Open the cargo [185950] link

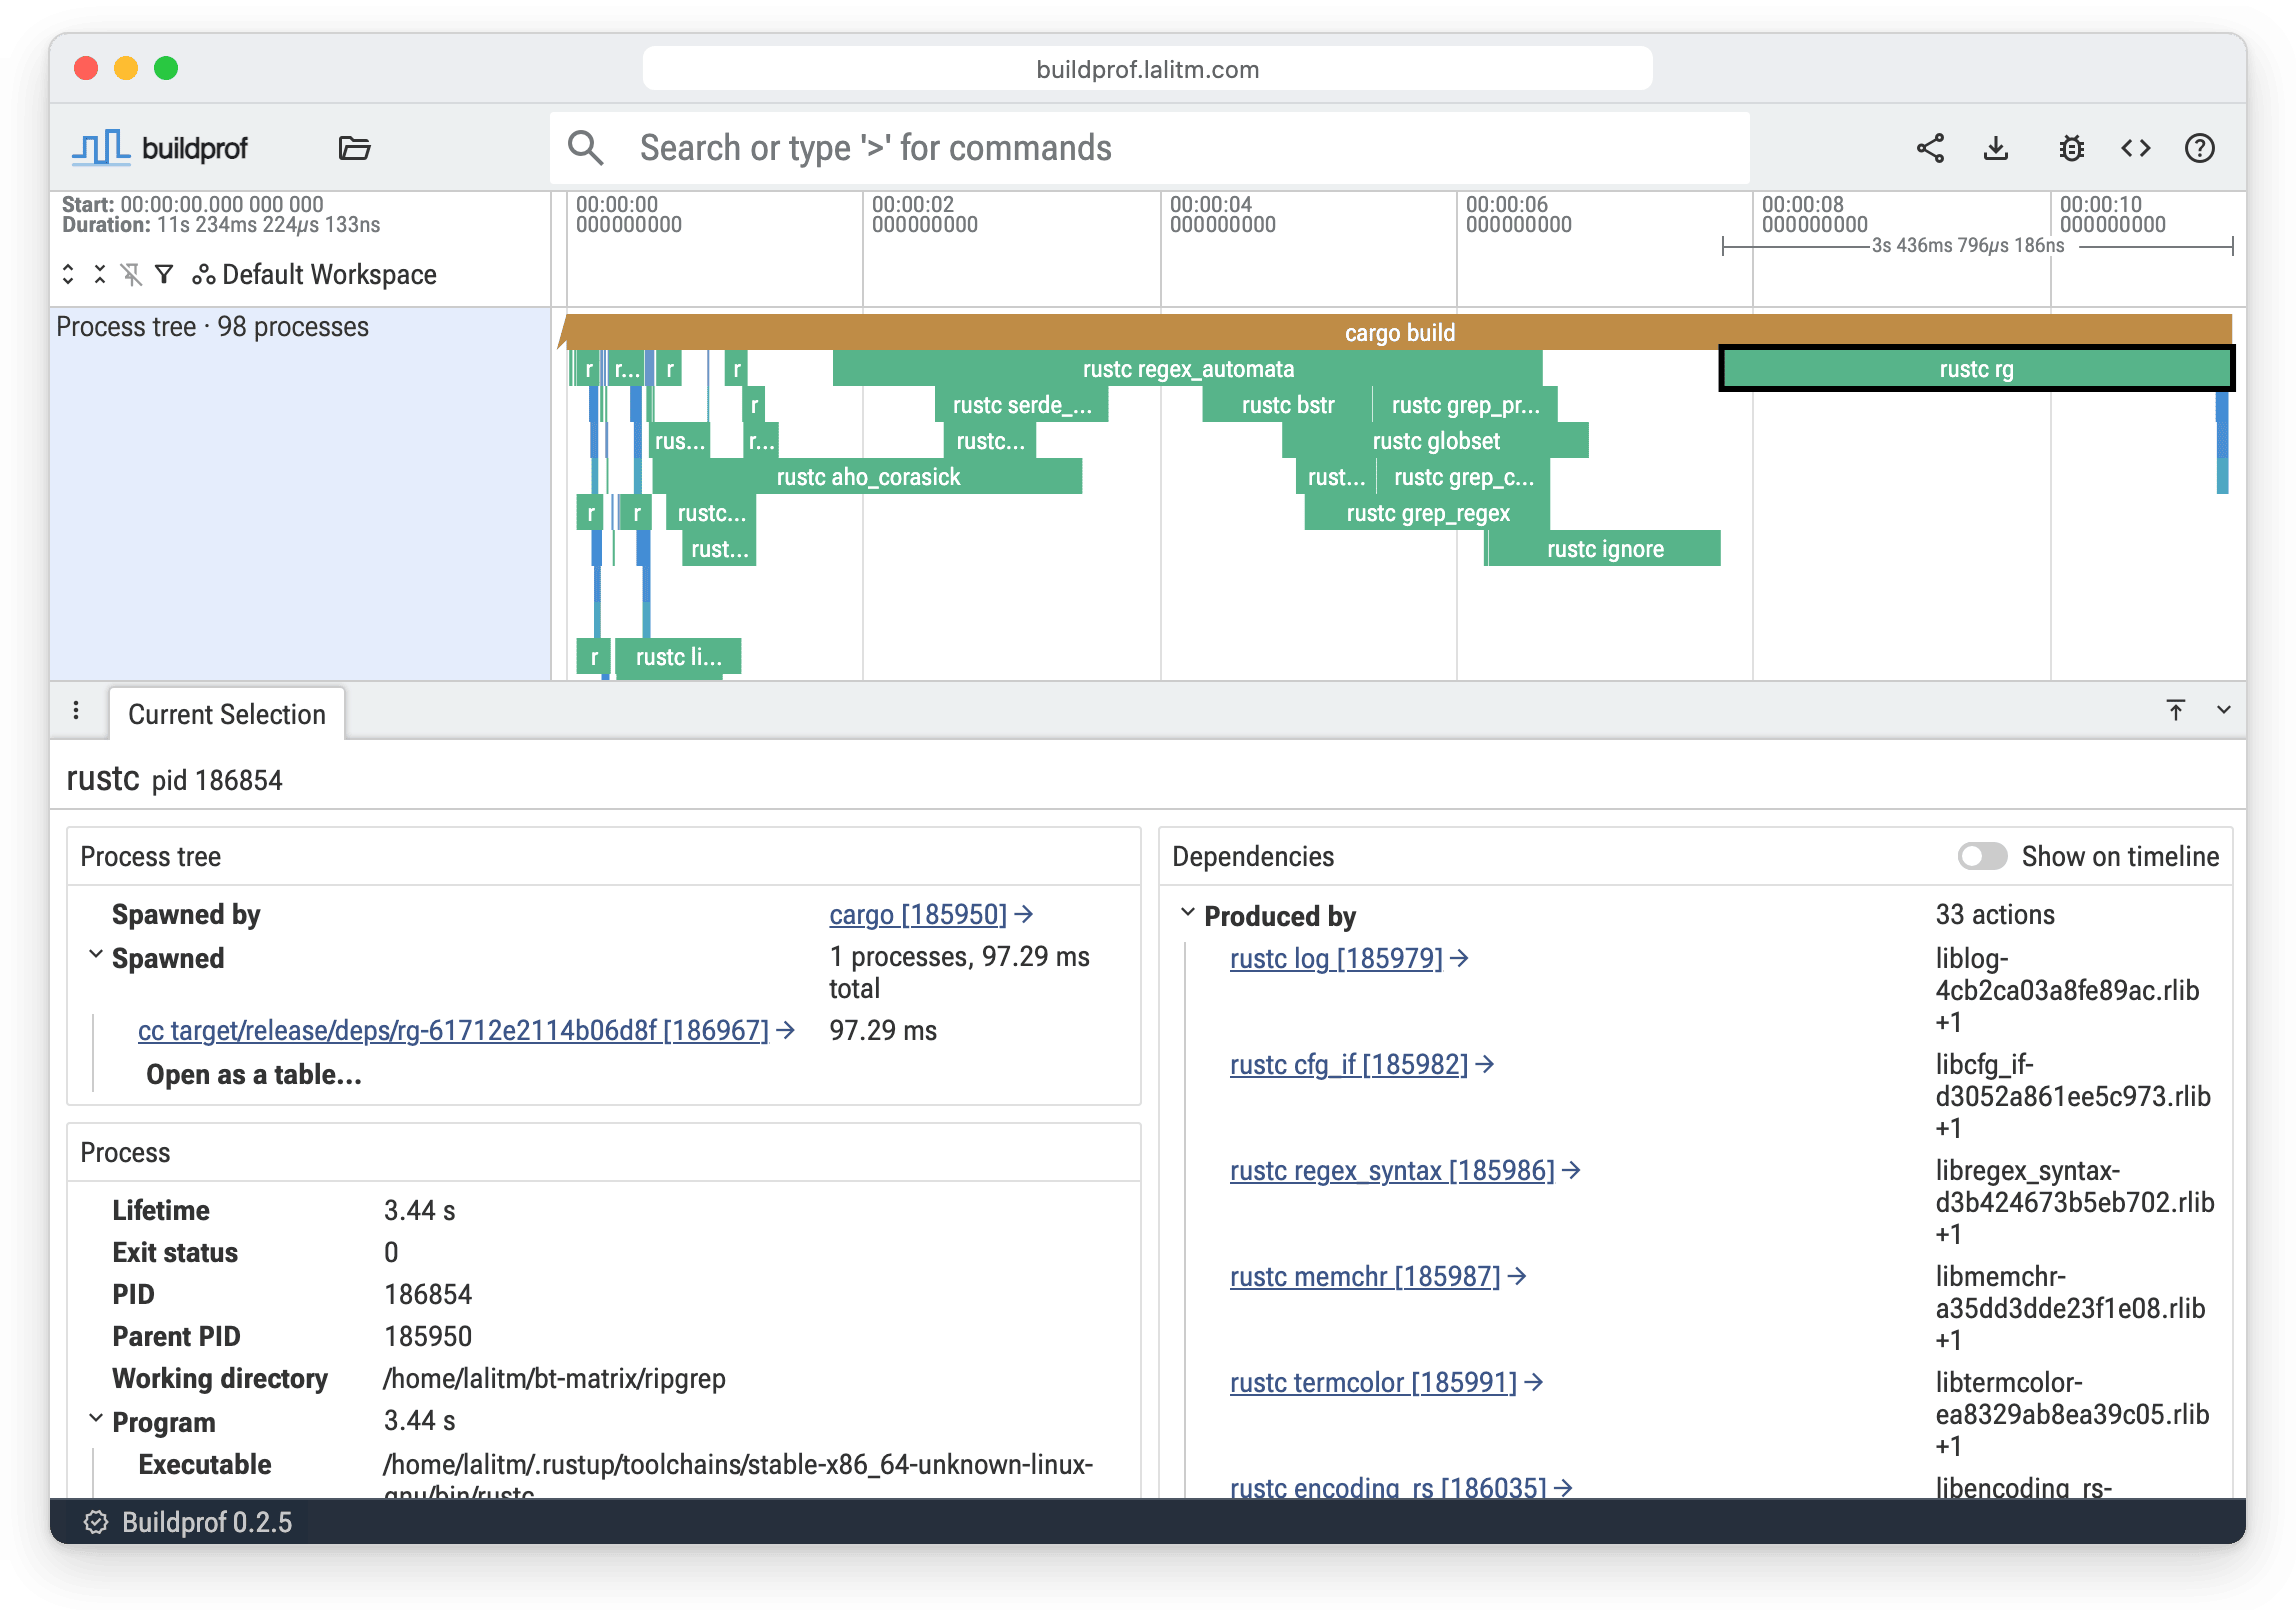point(918,914)
